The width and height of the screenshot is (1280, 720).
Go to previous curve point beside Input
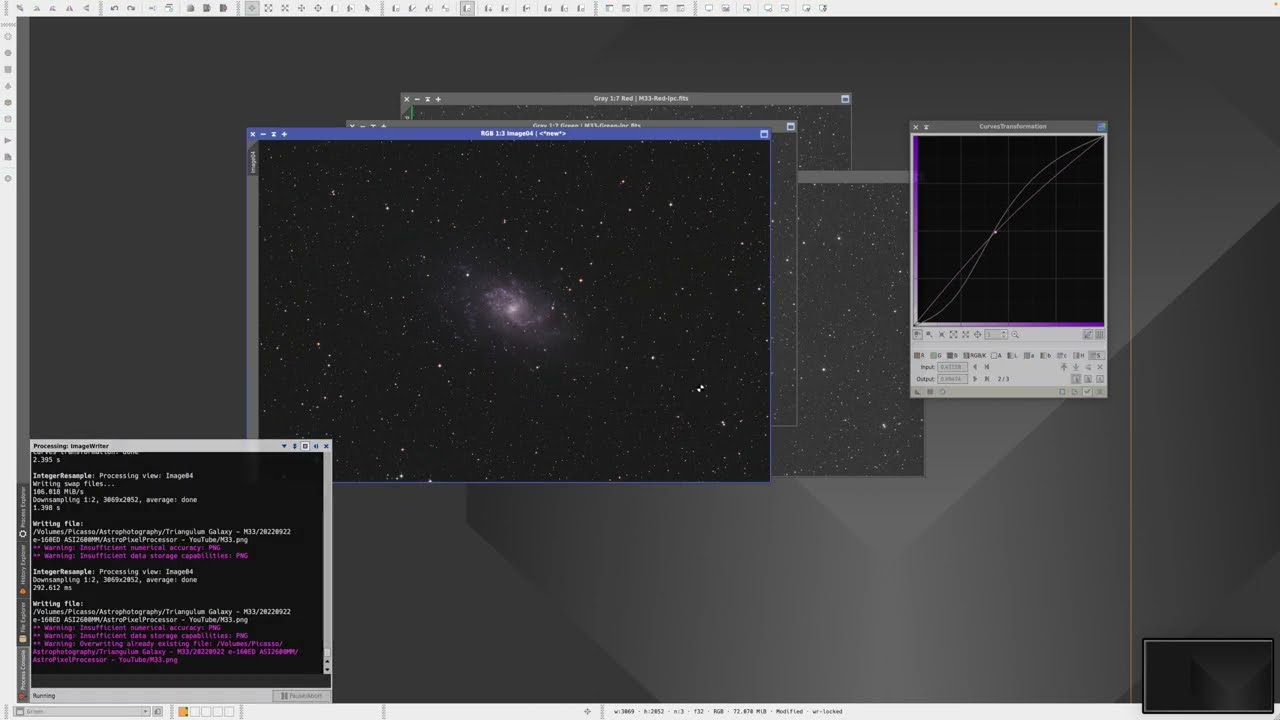coord(975,367)
